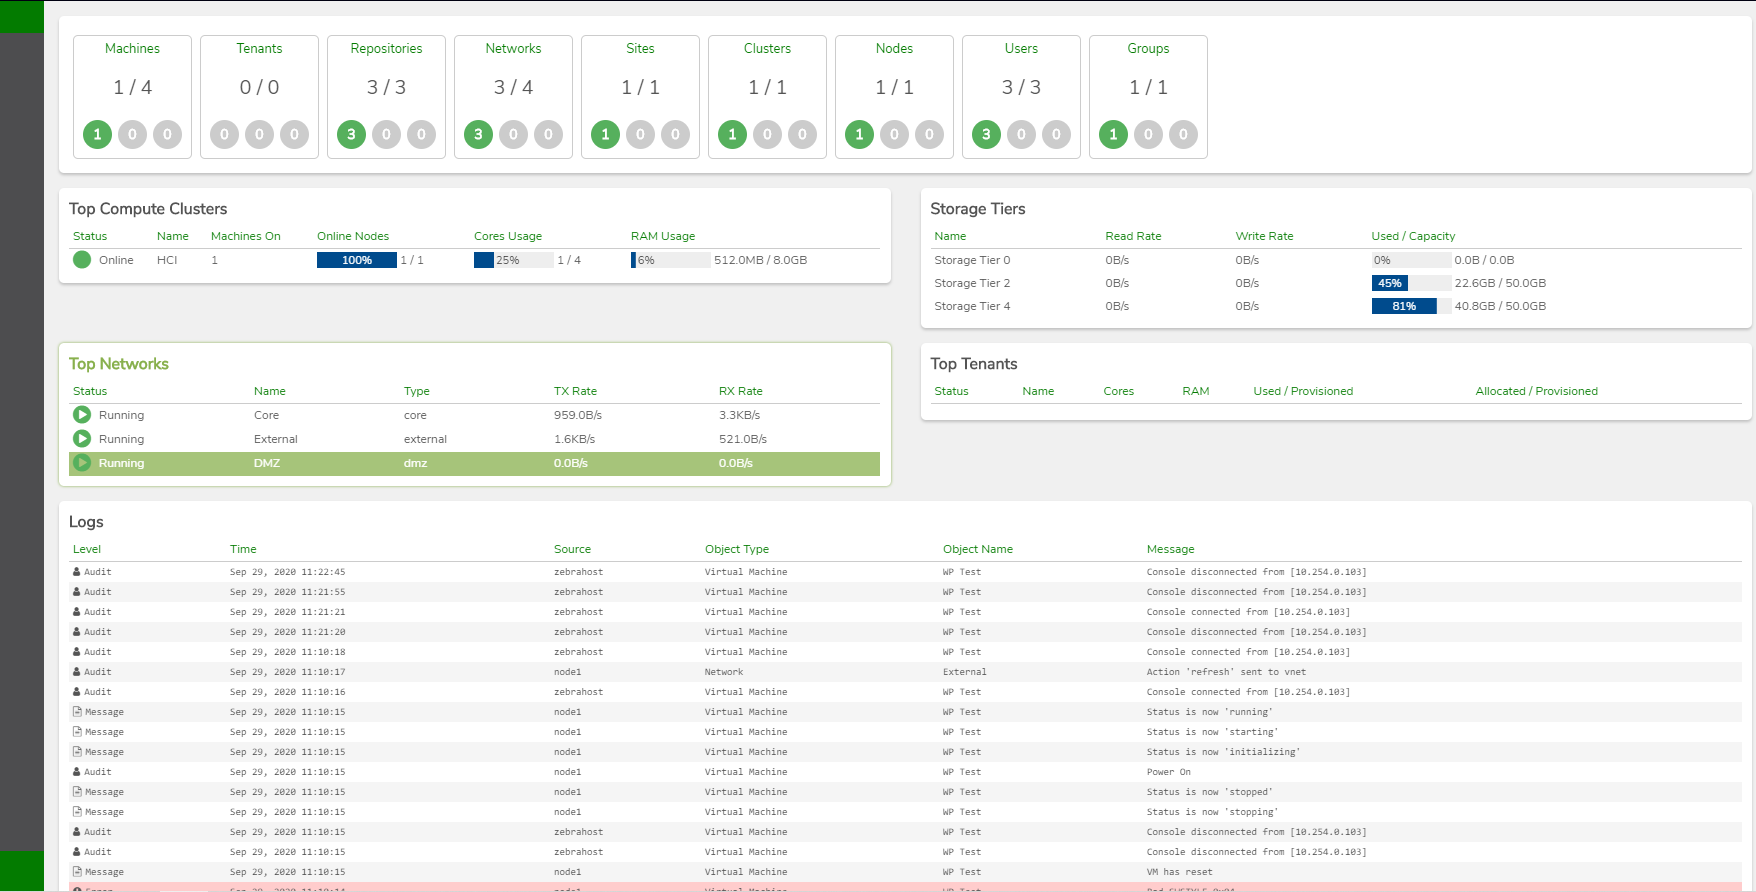Open the Repositories summary card title
Screen dimensions: 1756x892
click(x=386, y=48)
